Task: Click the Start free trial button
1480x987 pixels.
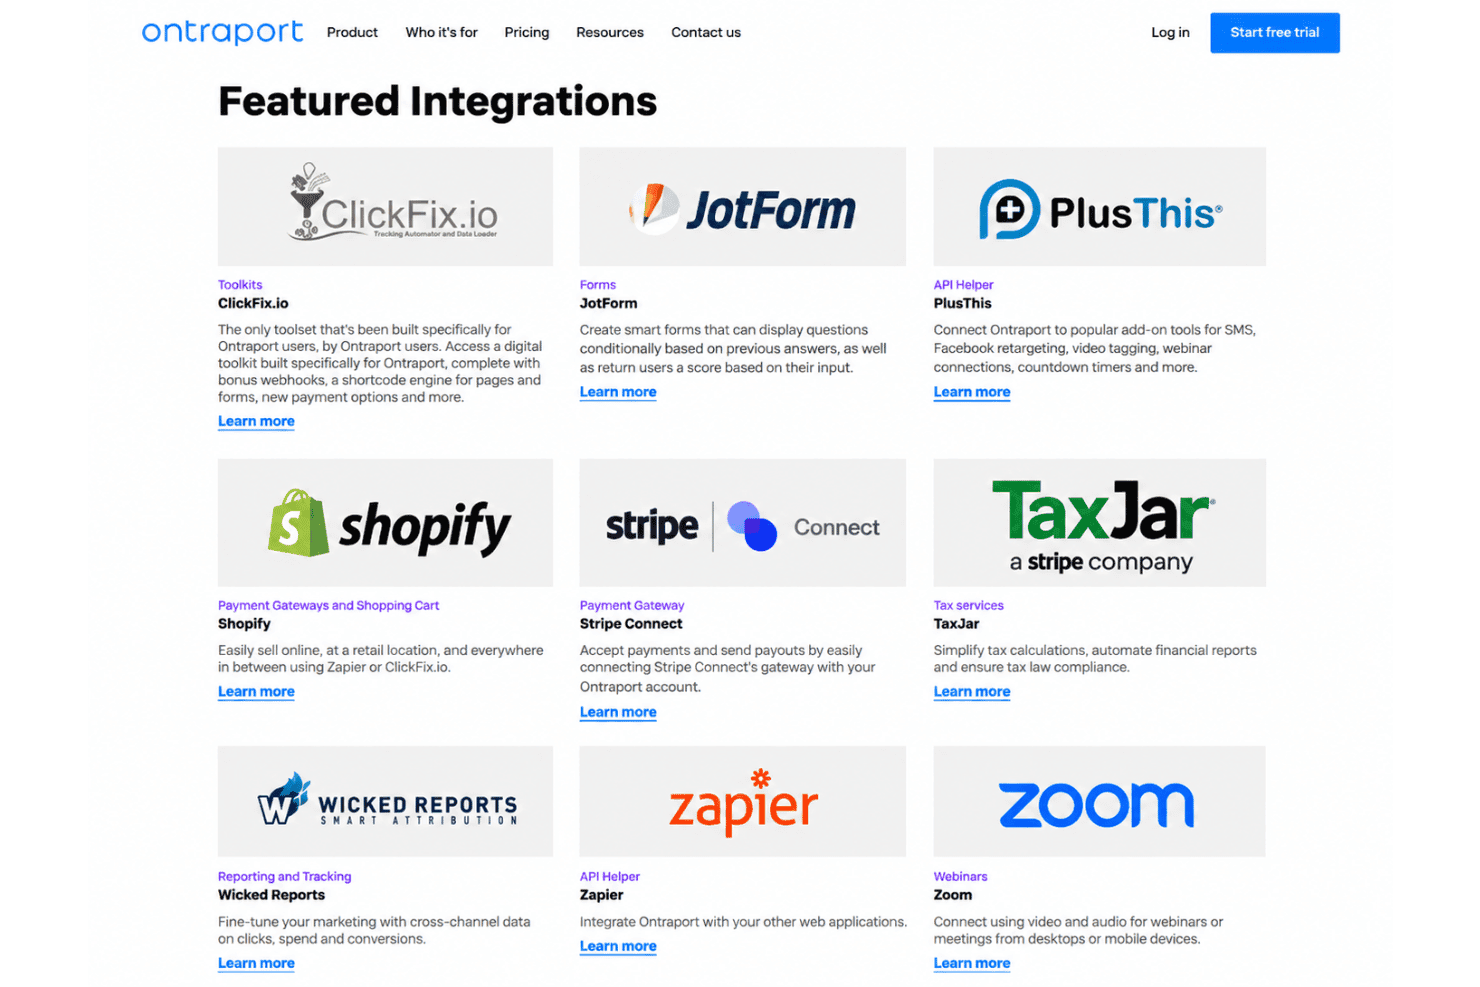Action: 1275,33
